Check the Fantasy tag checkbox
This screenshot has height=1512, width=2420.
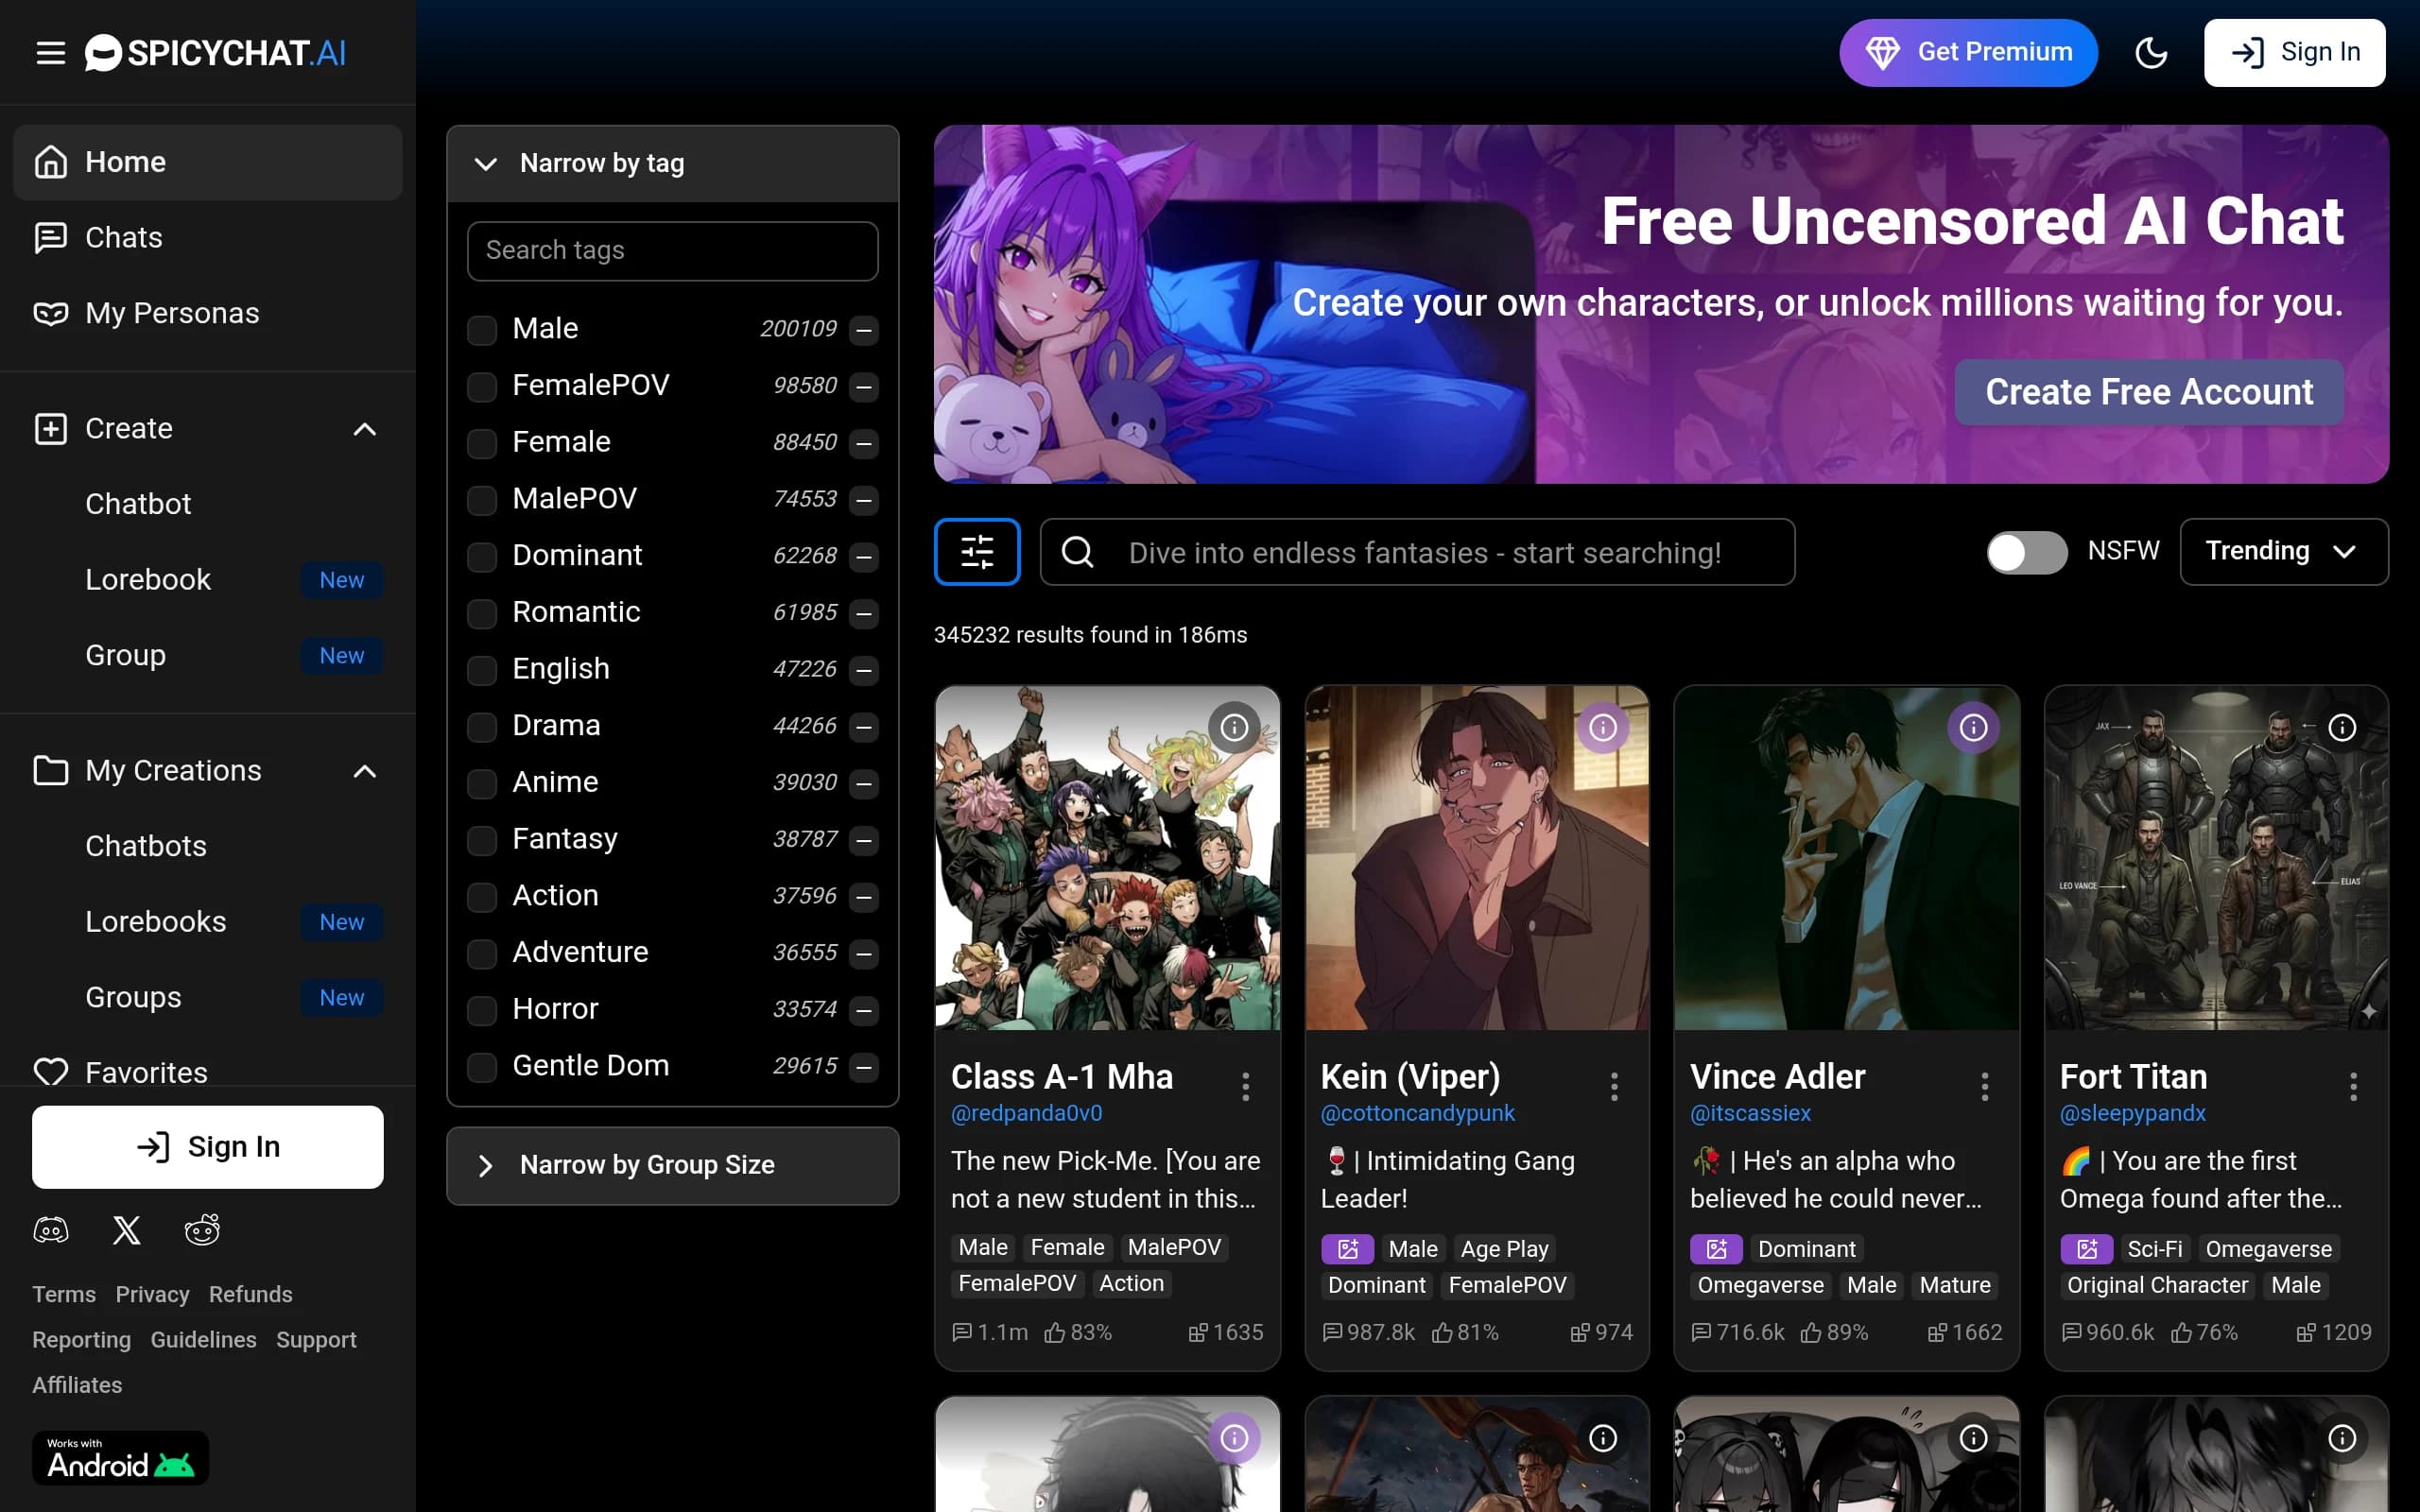tap(482, 840)
